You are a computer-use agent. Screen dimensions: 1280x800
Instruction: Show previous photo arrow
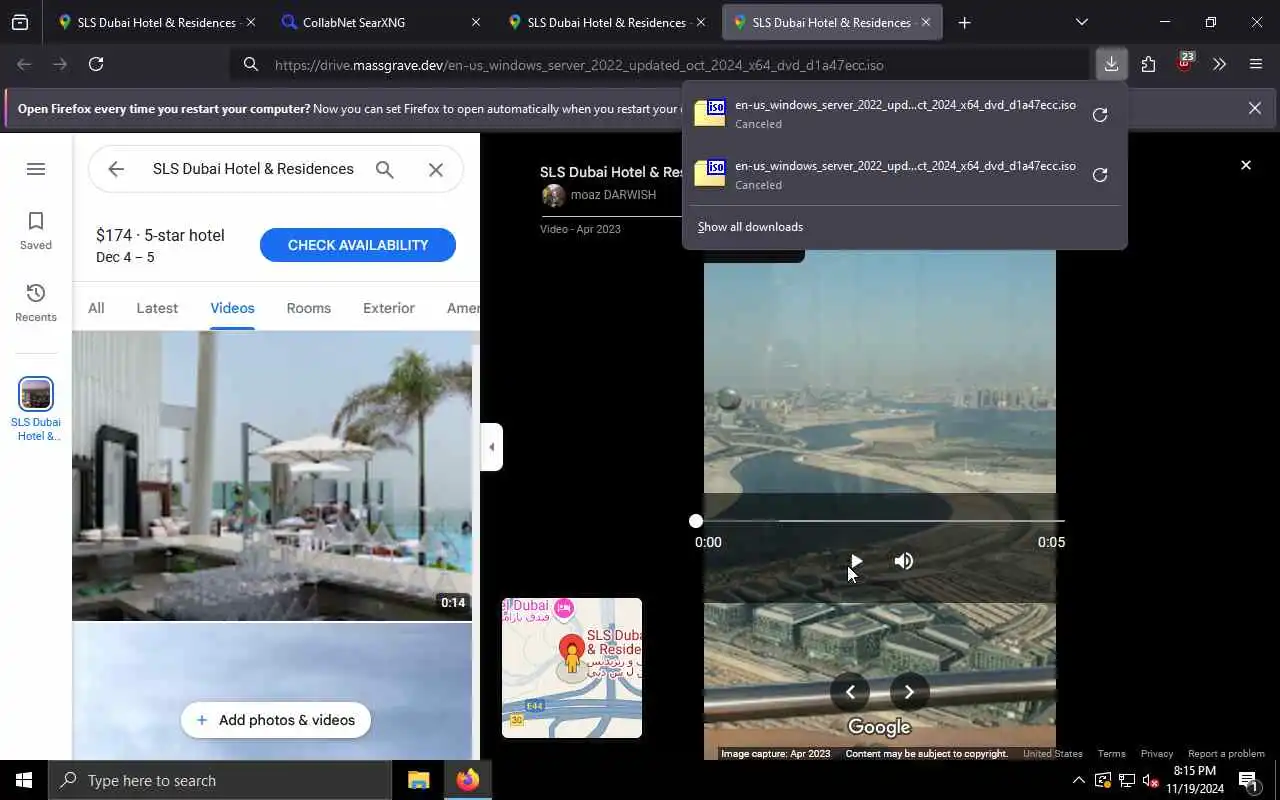coord(850,692)
